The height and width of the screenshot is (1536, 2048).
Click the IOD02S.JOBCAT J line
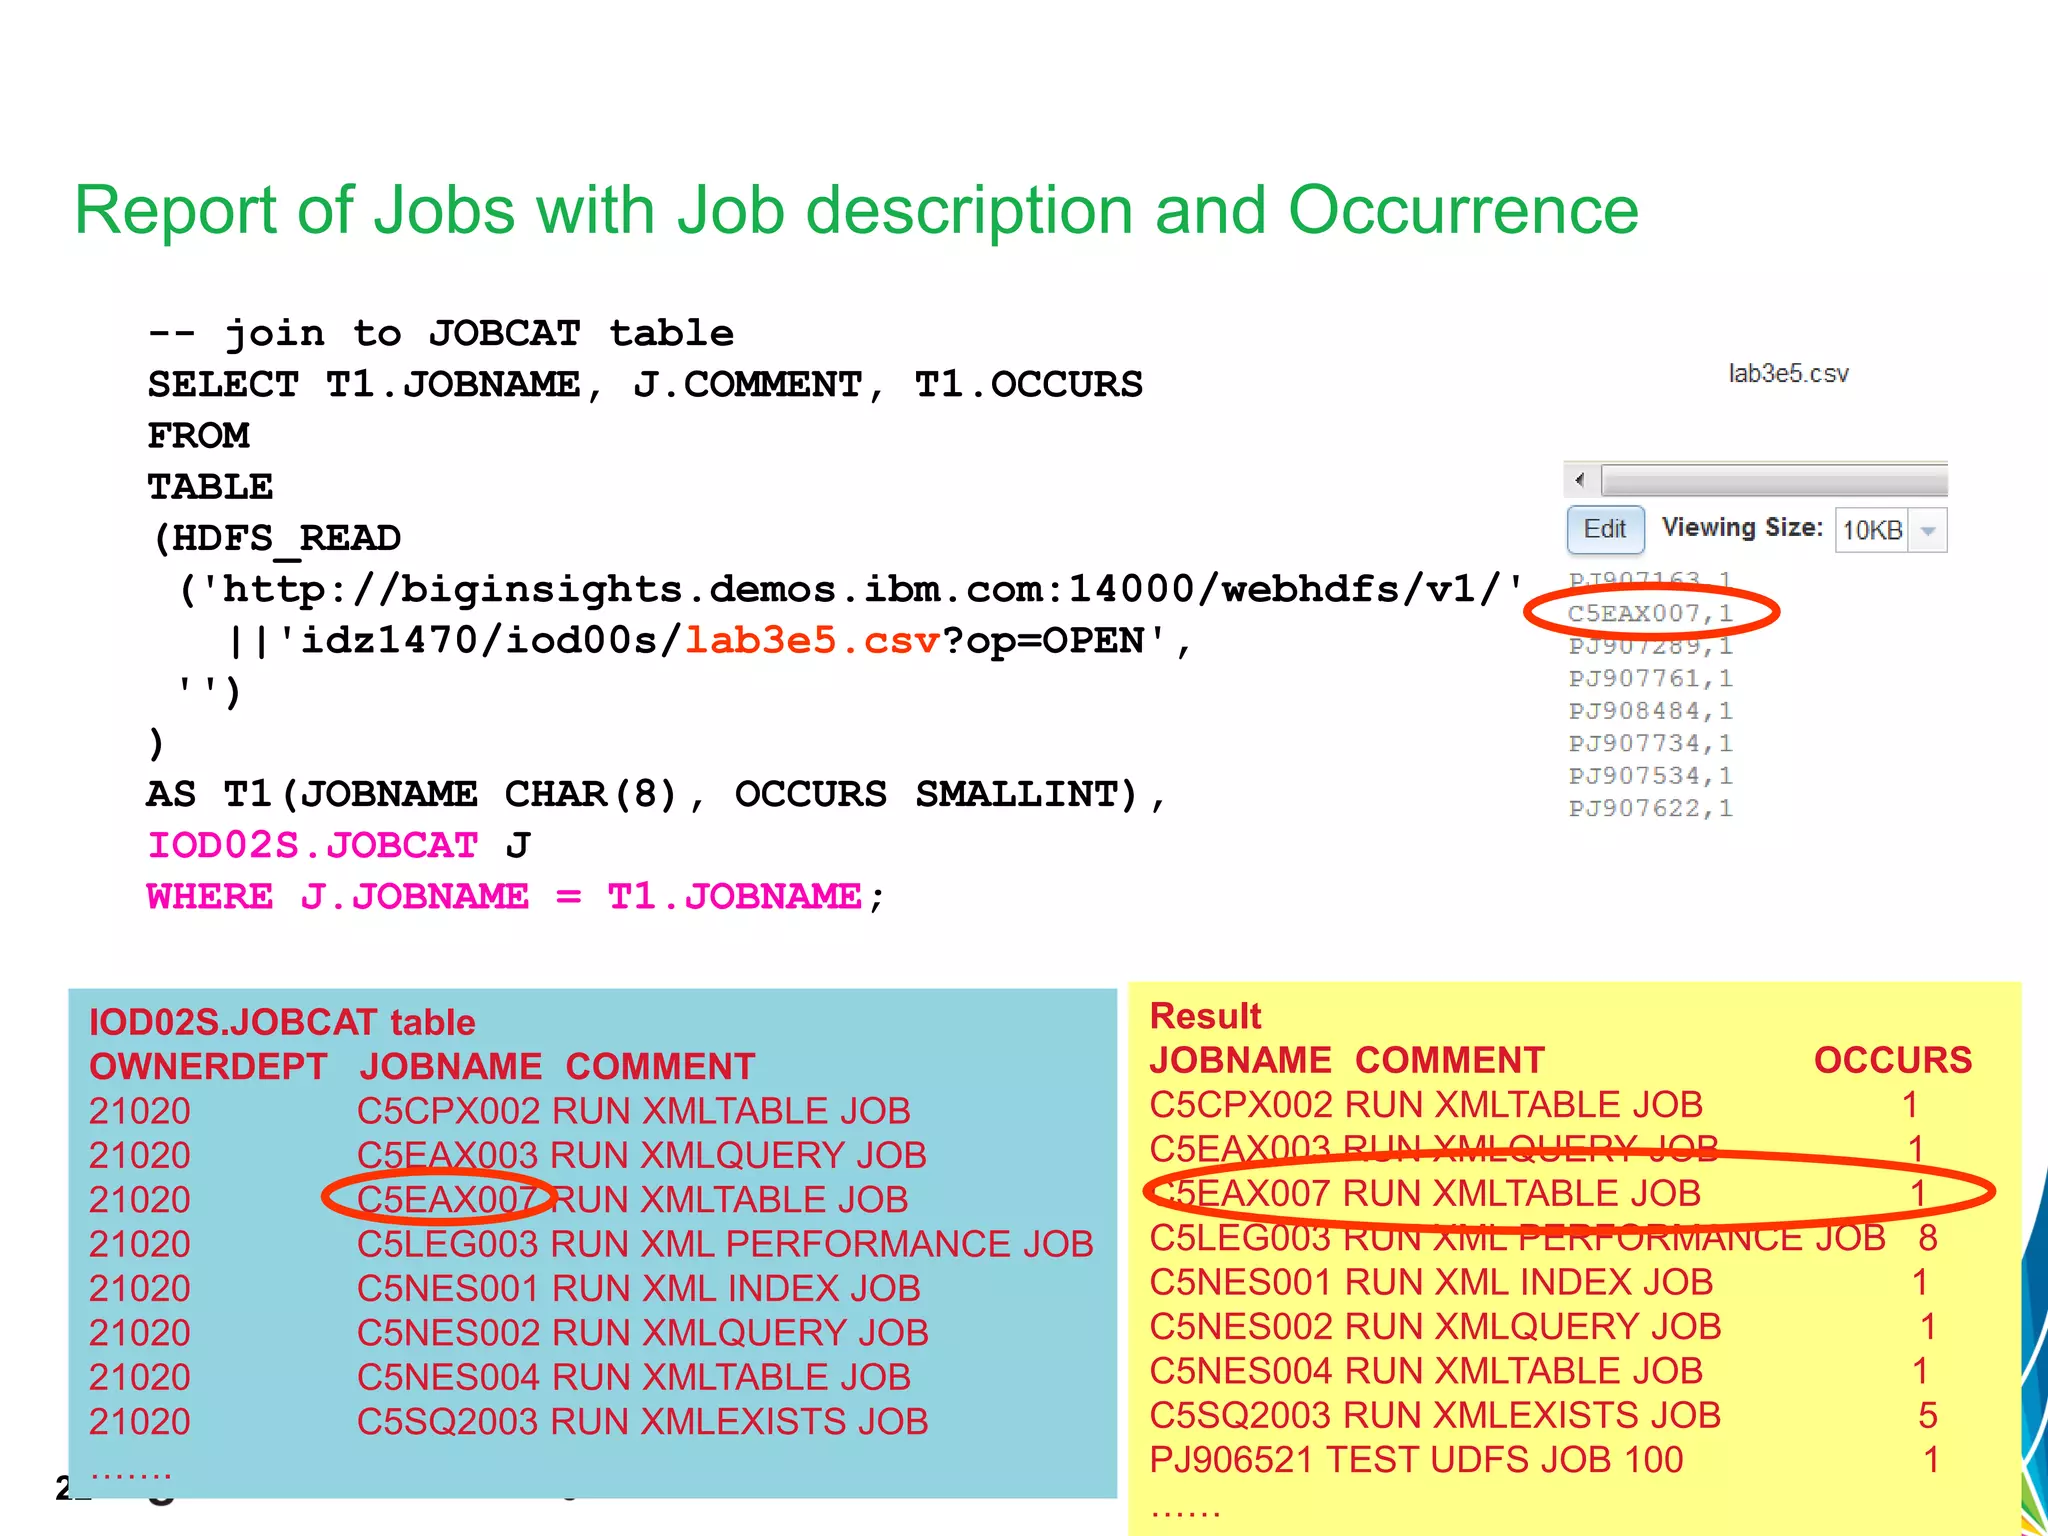point(338,845)
